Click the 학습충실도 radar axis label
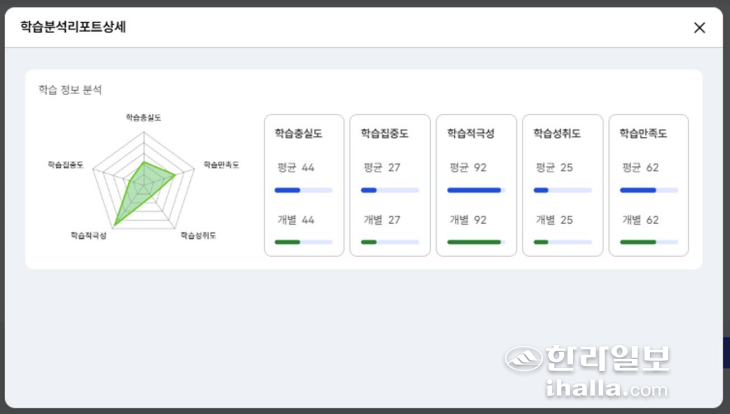 (143, 117)
